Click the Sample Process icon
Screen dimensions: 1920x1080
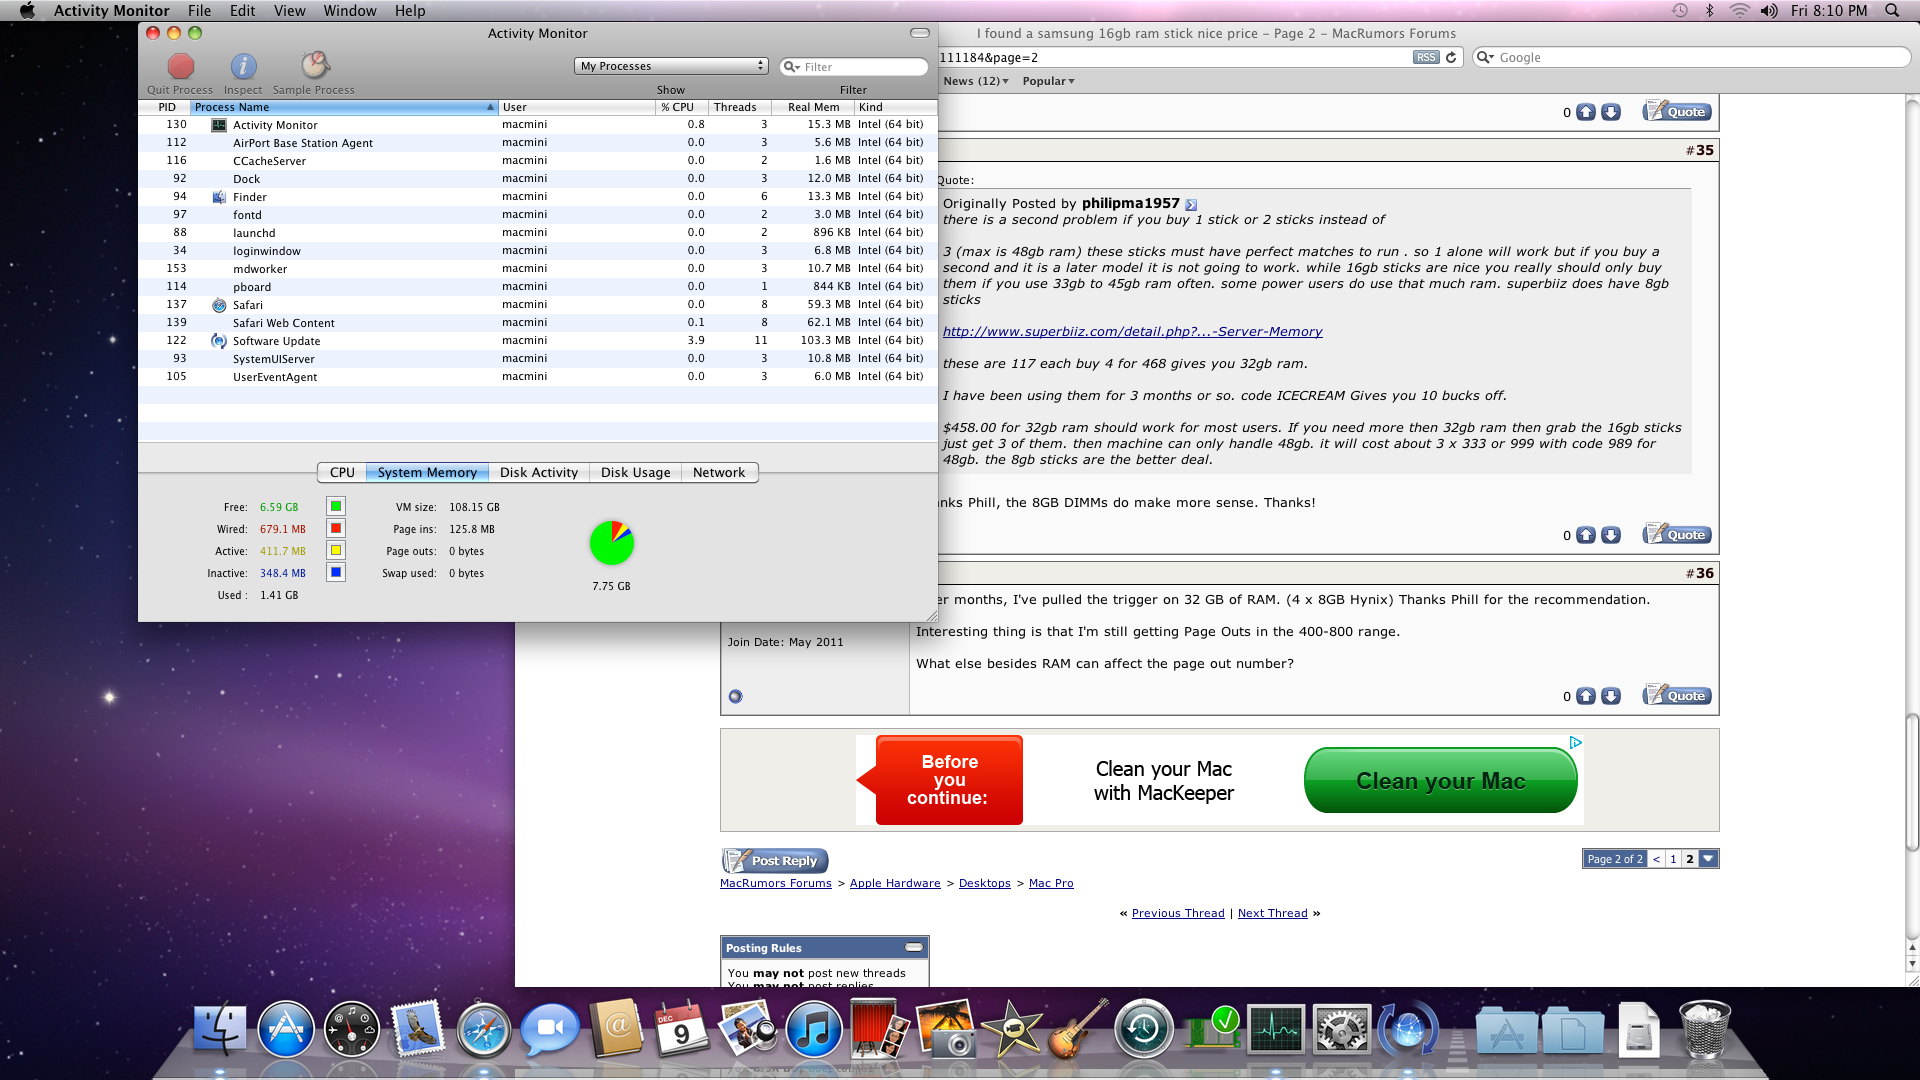click(315, 67)
